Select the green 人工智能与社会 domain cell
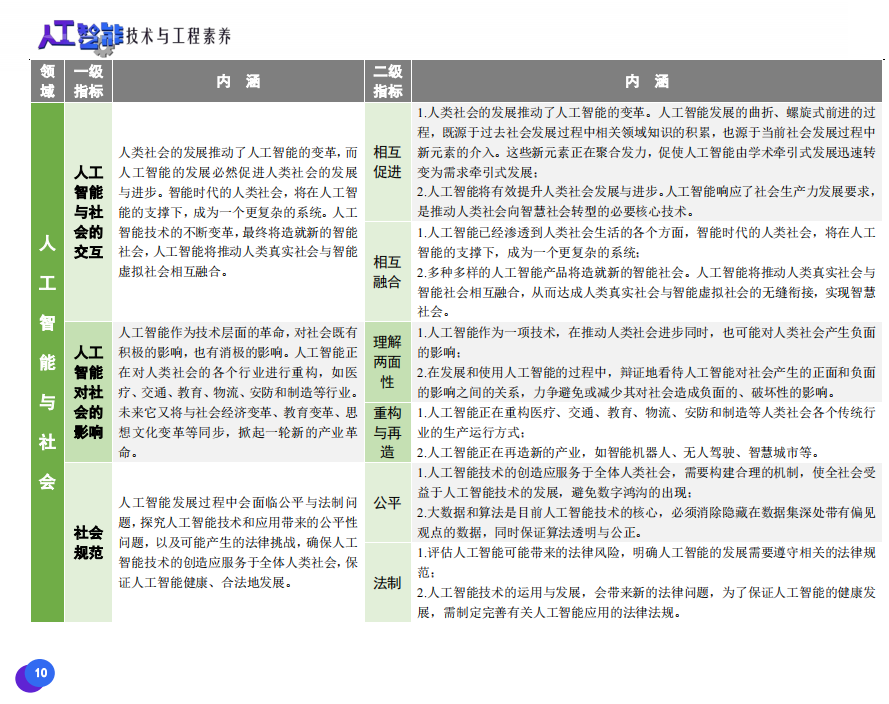 (x=47, y=361)
